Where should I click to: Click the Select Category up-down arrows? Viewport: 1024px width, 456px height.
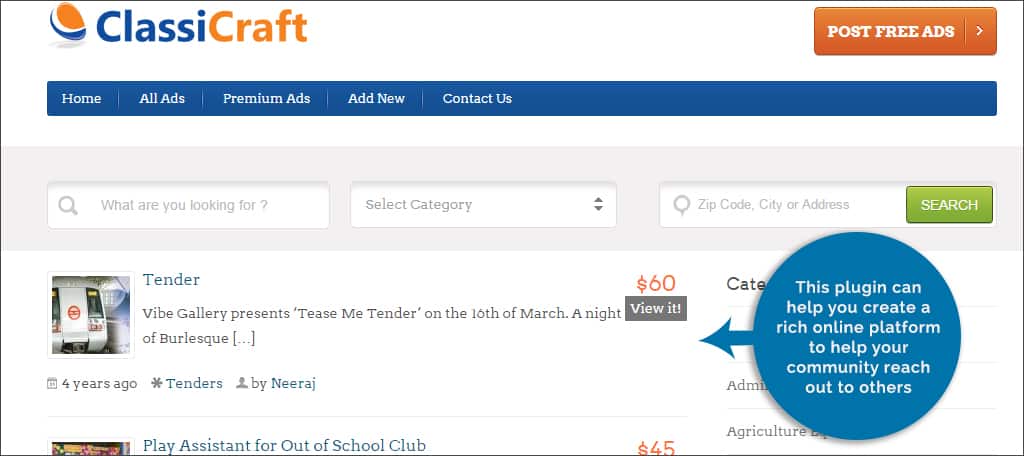click(x=598, y=204)
